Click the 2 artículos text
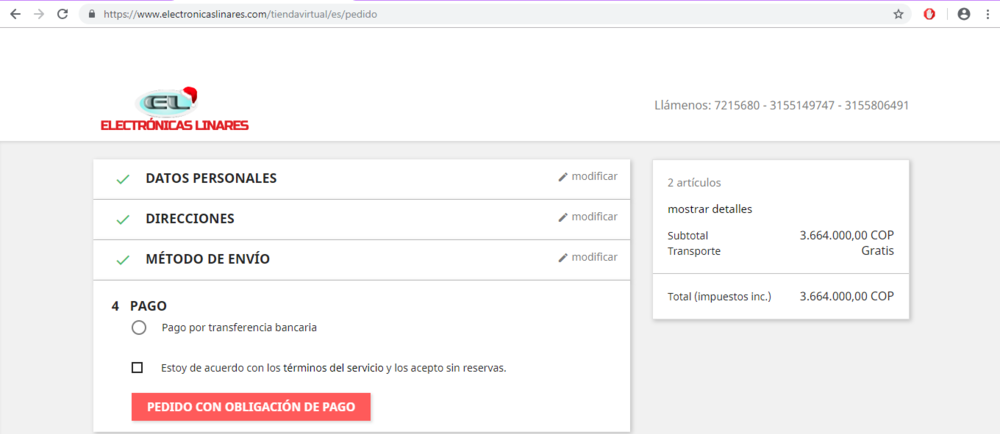The image size is (1000, 434). (695, 183)
